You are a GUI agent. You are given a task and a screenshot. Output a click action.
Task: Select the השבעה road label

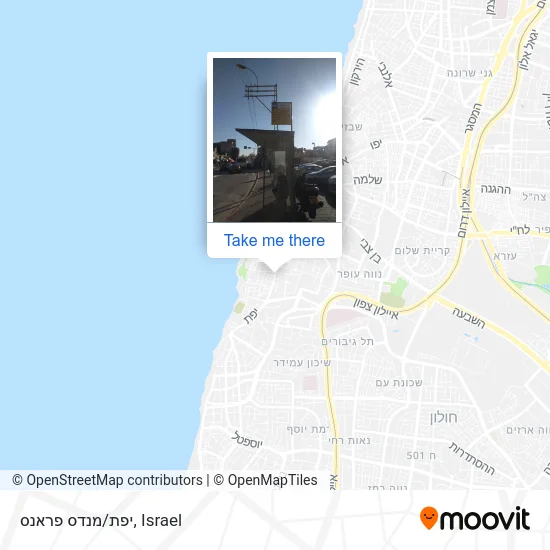(x=469, y=318)
